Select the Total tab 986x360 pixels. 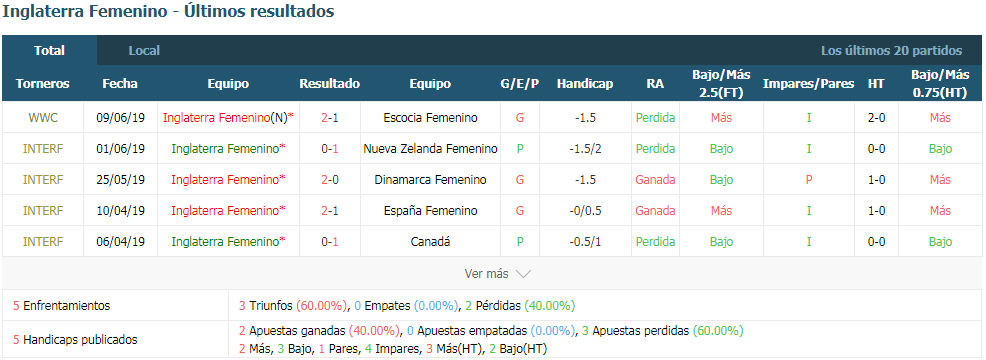[49, 50]
